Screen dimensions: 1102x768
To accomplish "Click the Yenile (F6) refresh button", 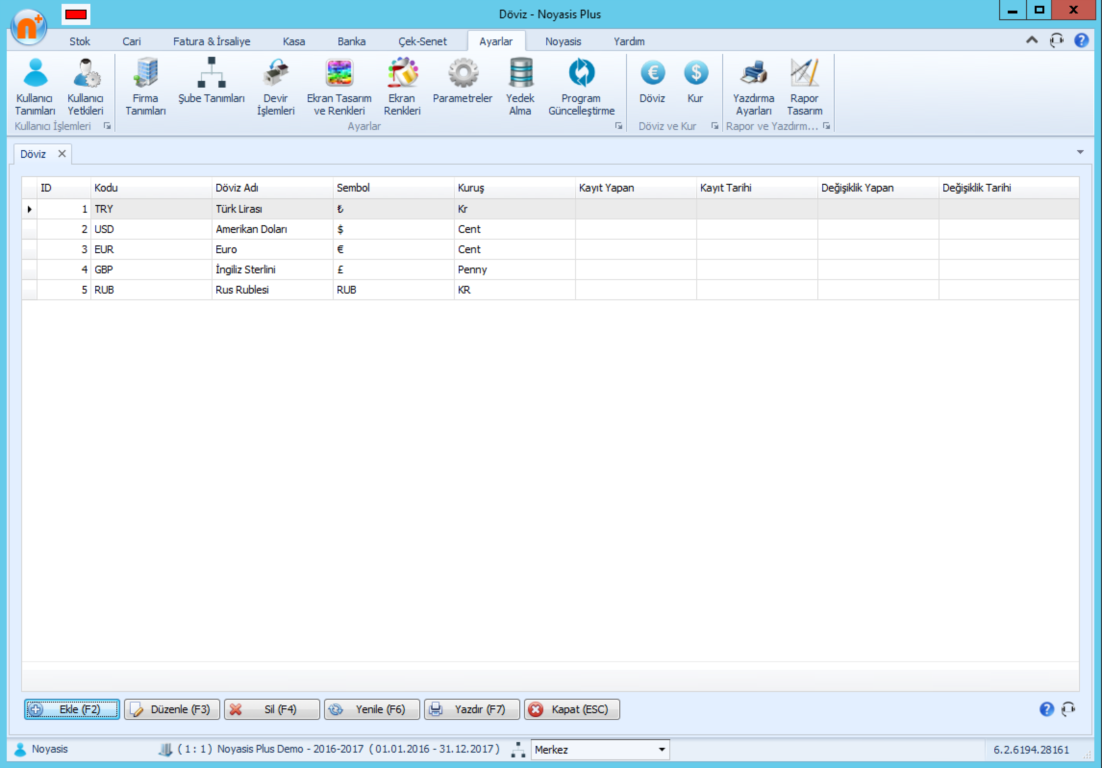I will (x=372, y=710).
